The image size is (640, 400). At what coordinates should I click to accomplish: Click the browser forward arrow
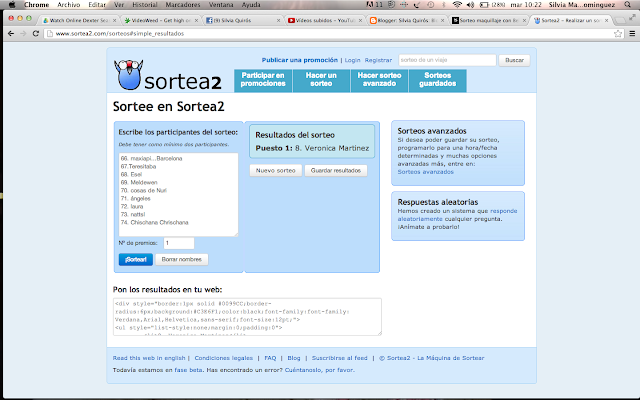[x=23, y=33]
